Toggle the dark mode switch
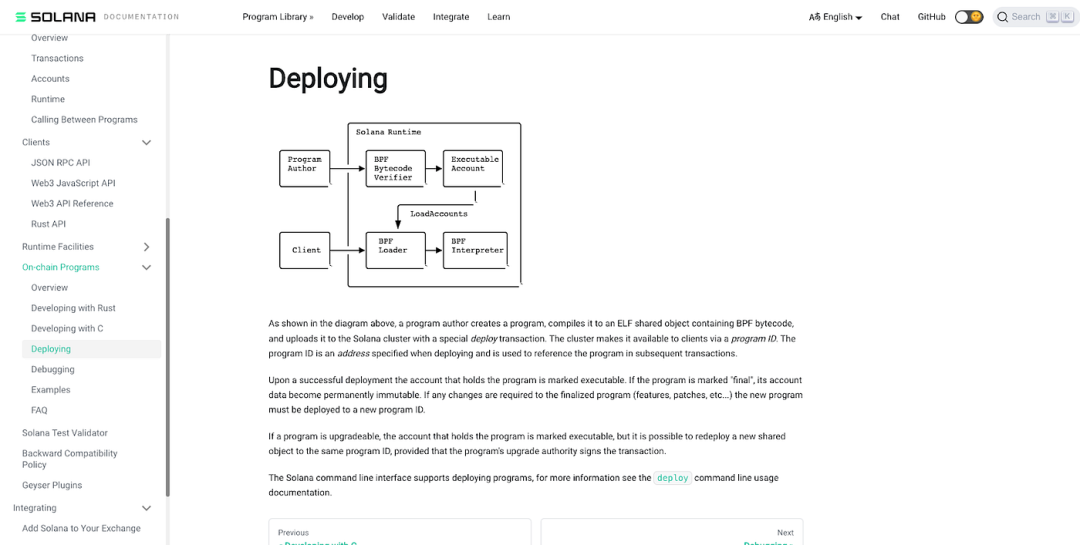The width and height of the screenshot is (1080, 545). point(968,17)
